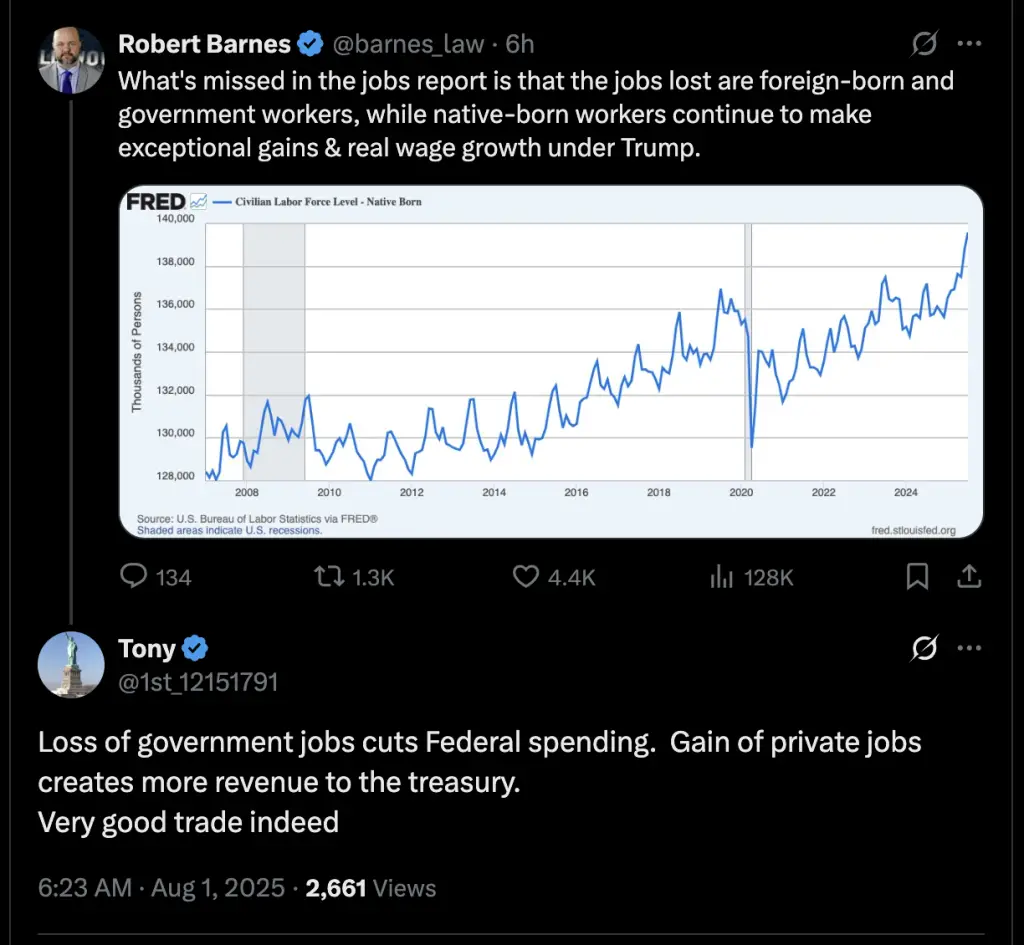Open the 6:23 AM · Aug 1, 2025 timestamp

coord(161,888)
